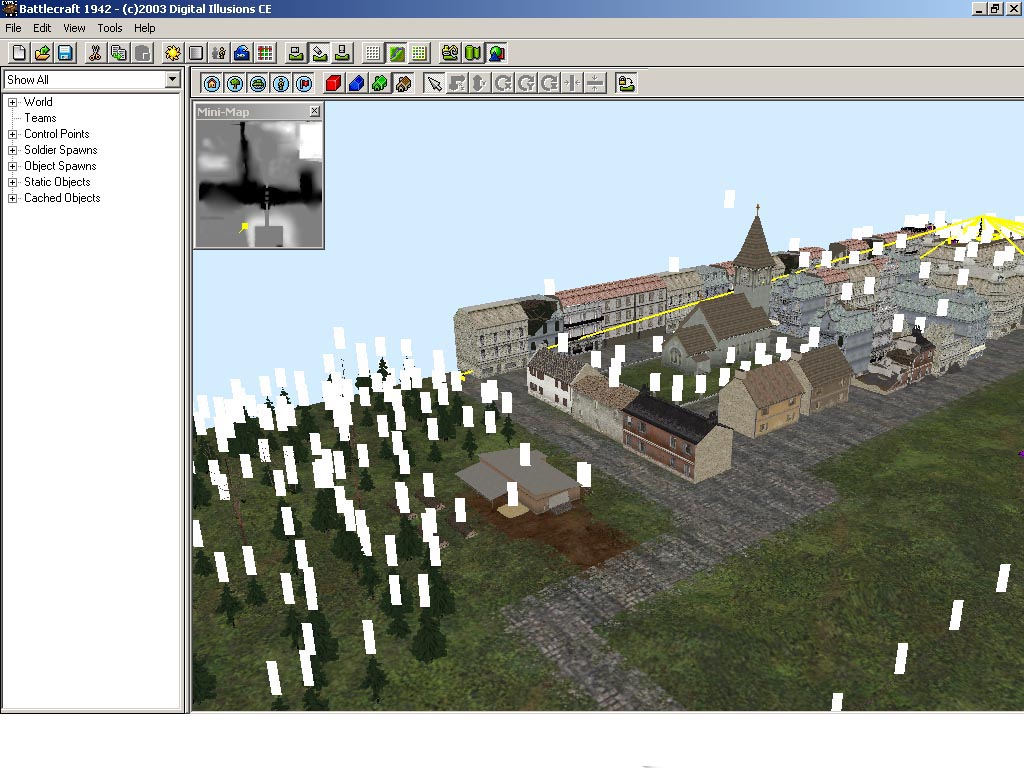Click the horizontal align-to-line icon
Image resolution: width=1024 pixels, height=768 pixels.
coord(573,84)
